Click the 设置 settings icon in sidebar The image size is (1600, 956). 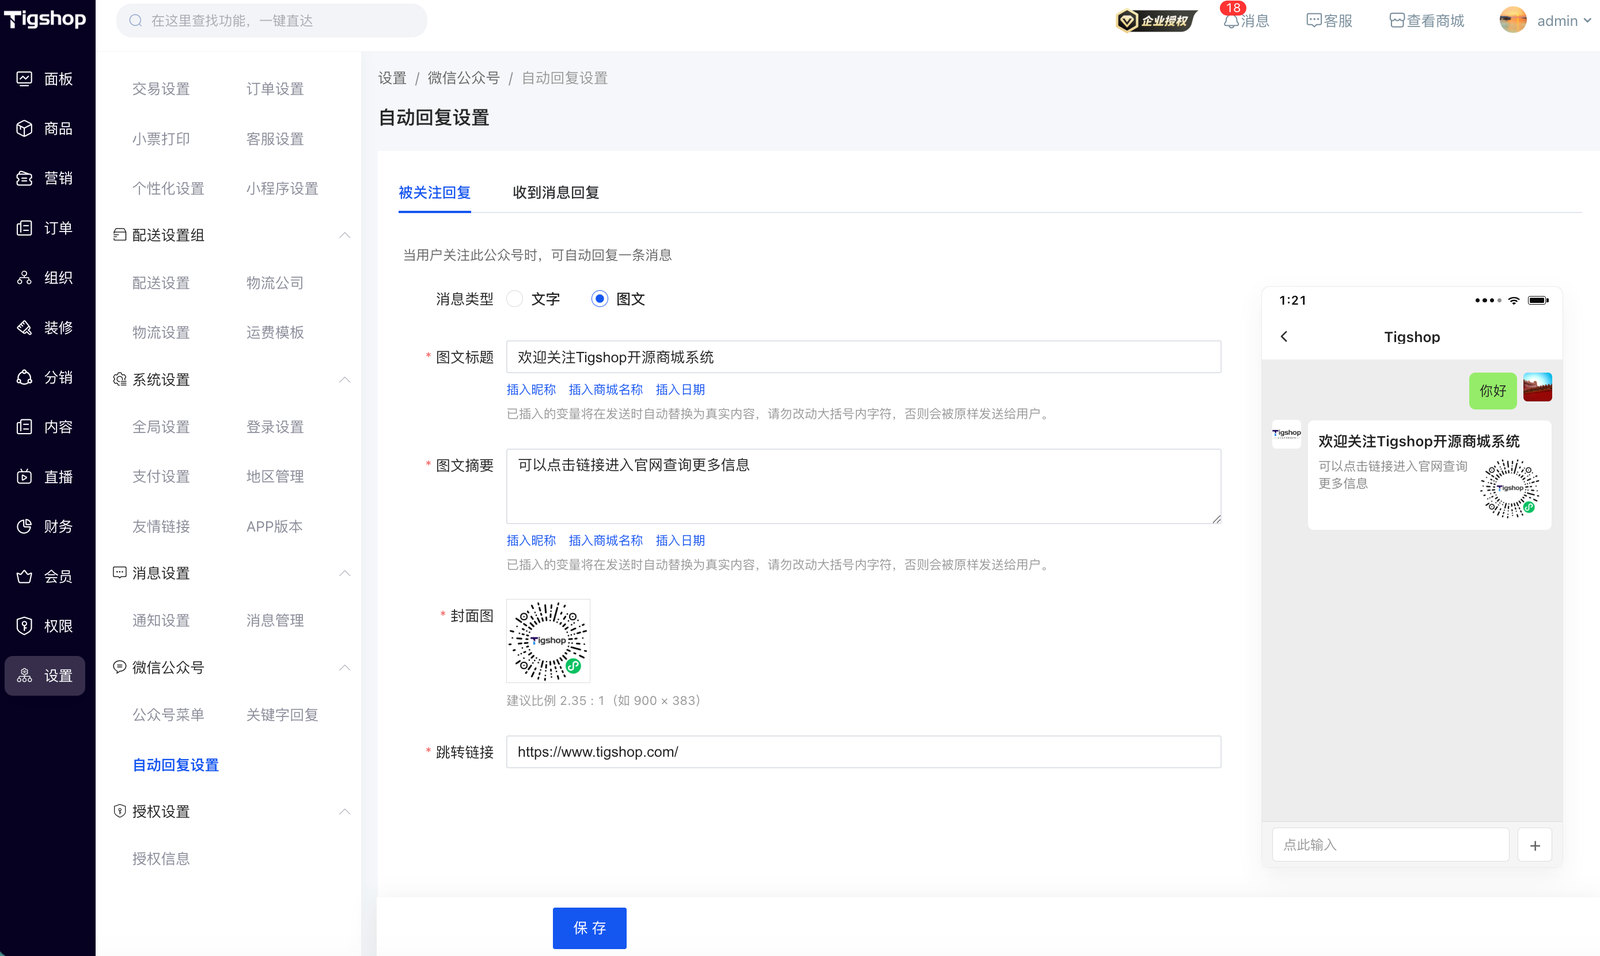25,676
